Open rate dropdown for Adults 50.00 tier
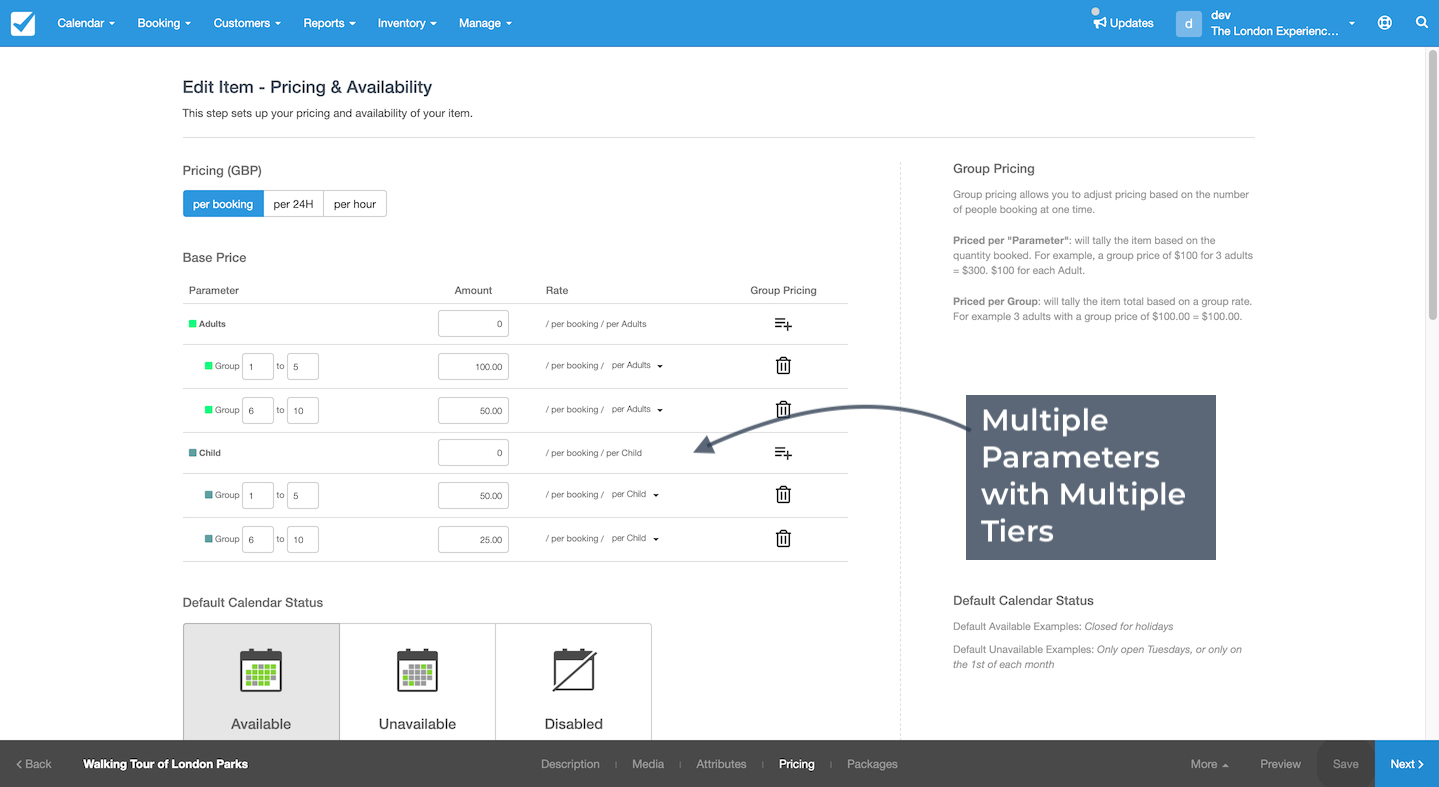This screenshot has width=1439, height=787. pyautogui.click(x=637, y=410)
